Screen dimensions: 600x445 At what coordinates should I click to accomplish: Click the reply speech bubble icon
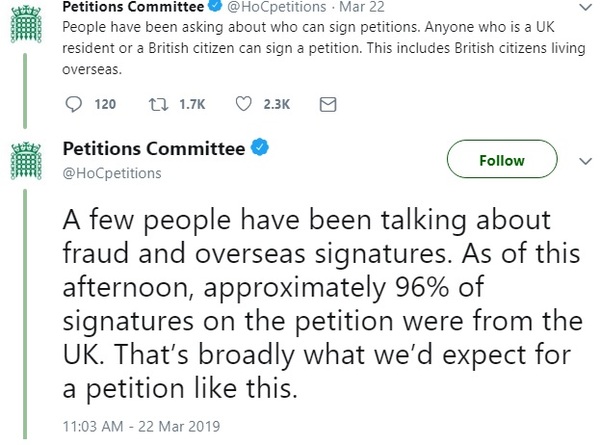pos(72,103)
